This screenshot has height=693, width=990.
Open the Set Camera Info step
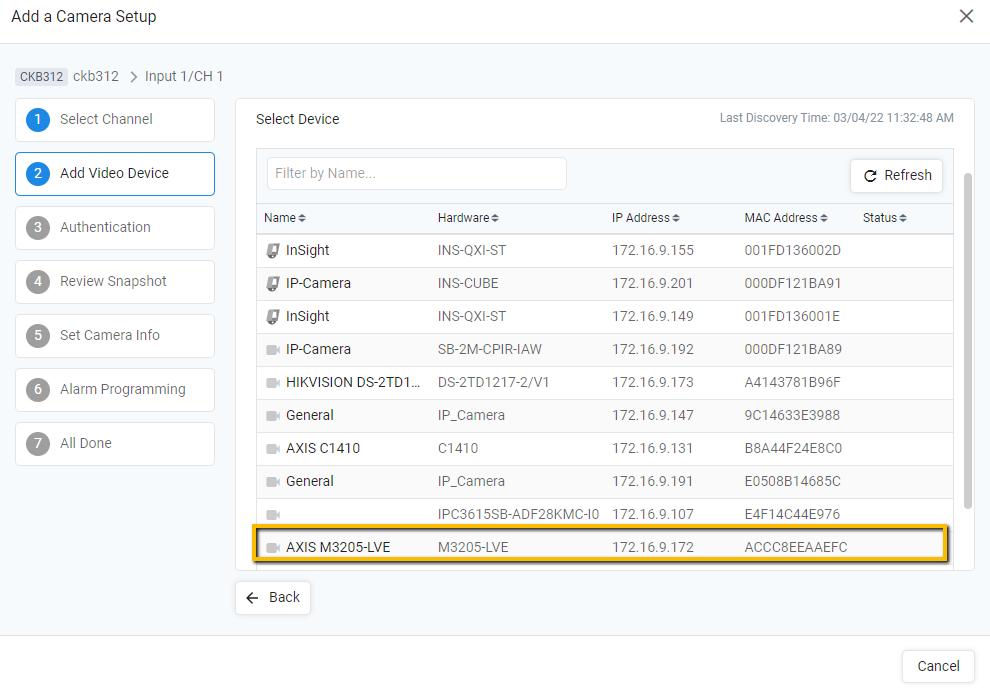(115, 336)
